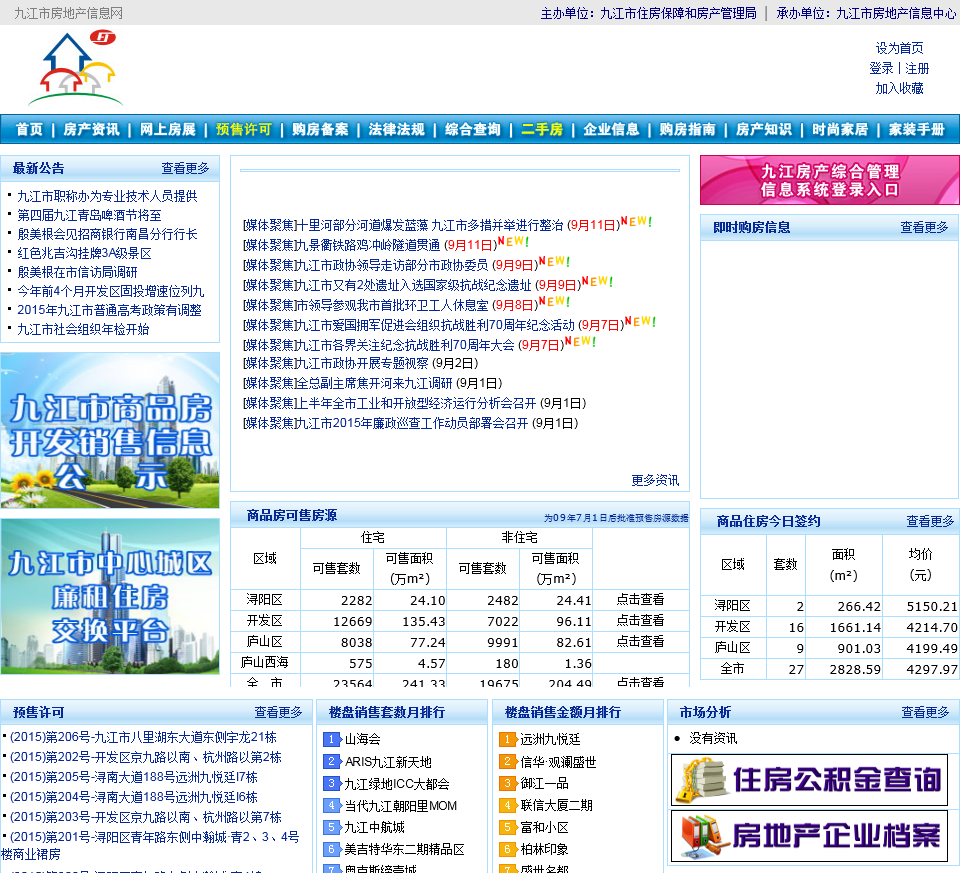The image size is (960, 873).
Task: Click the 更多资讯 link
Action: tap(655, 480)
